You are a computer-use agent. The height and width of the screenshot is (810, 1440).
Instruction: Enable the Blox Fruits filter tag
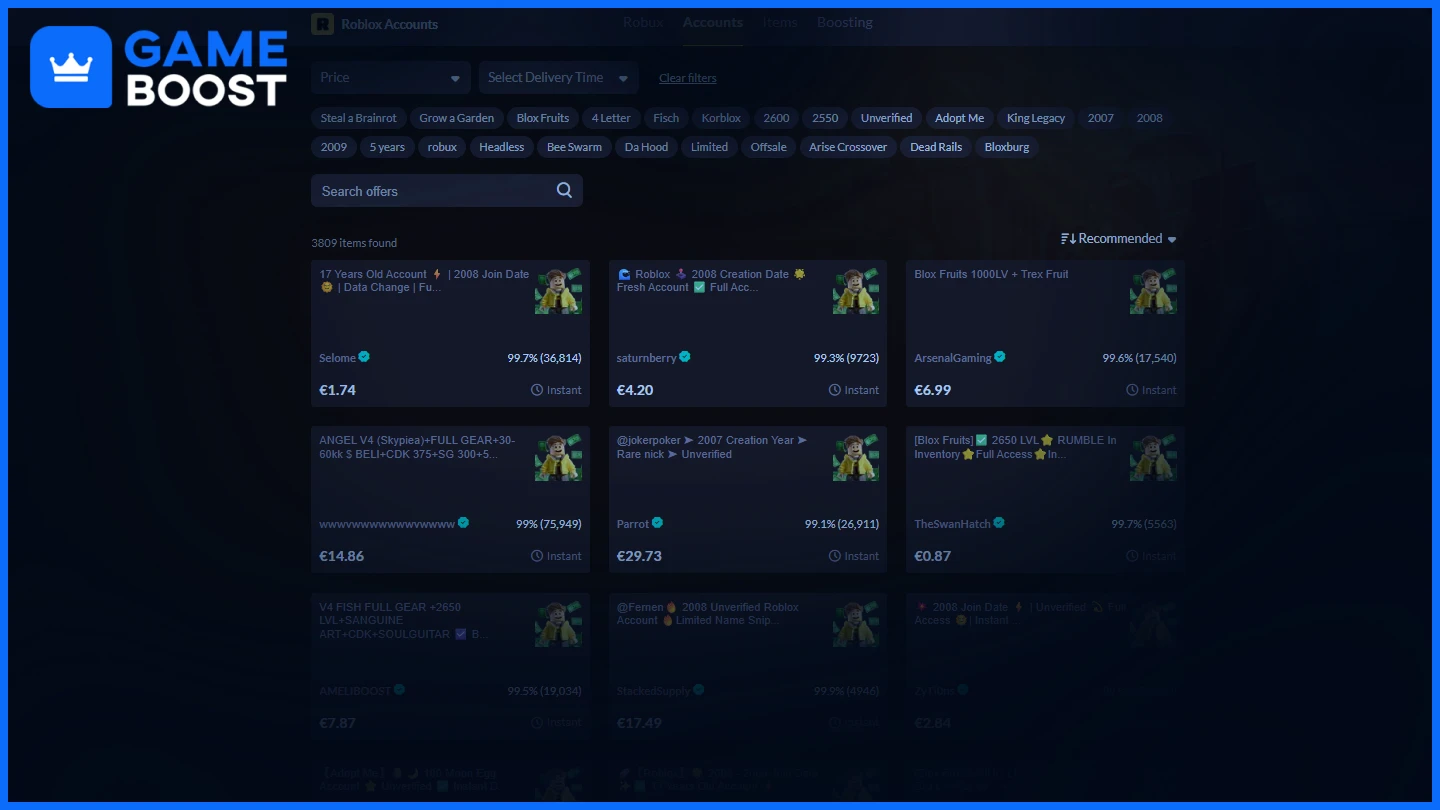tap(543, 118)
